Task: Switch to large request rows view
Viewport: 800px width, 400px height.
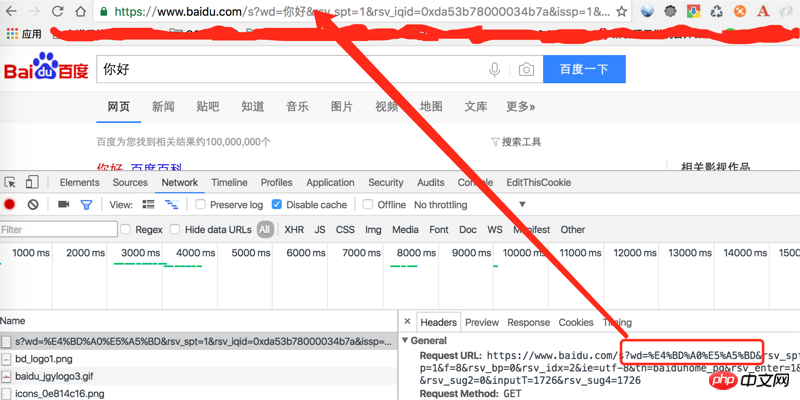Action: click(148, 205)
